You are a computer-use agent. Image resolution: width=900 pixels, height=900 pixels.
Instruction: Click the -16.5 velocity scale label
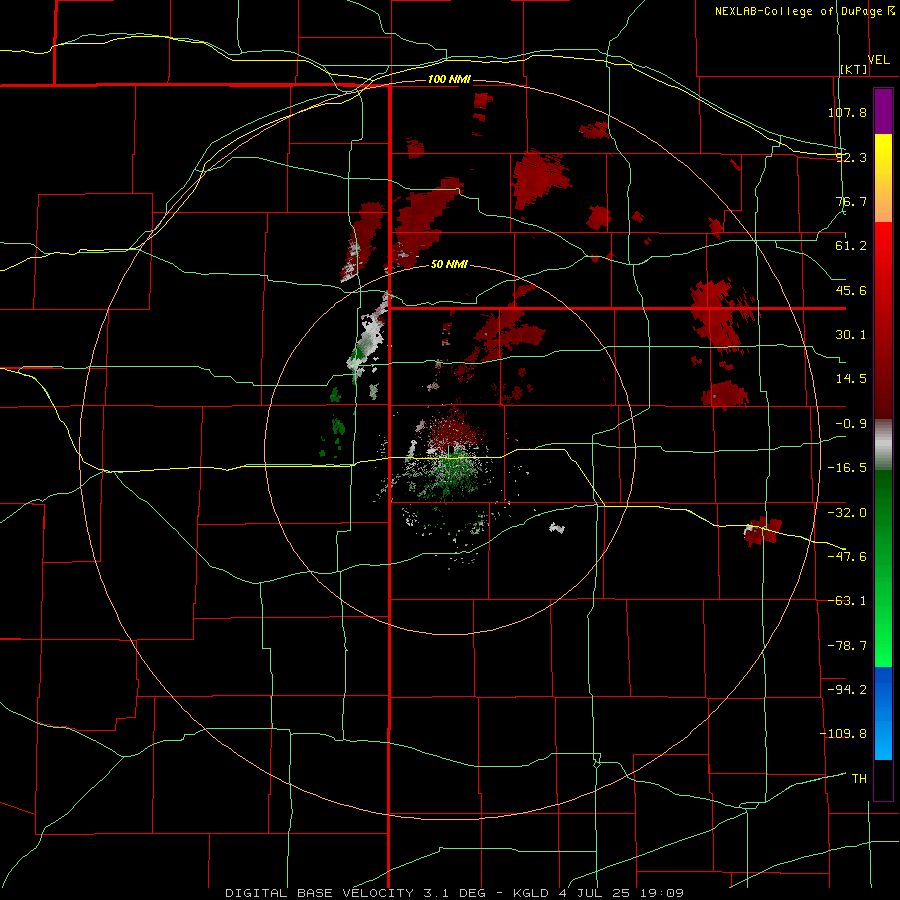point(847,468)
